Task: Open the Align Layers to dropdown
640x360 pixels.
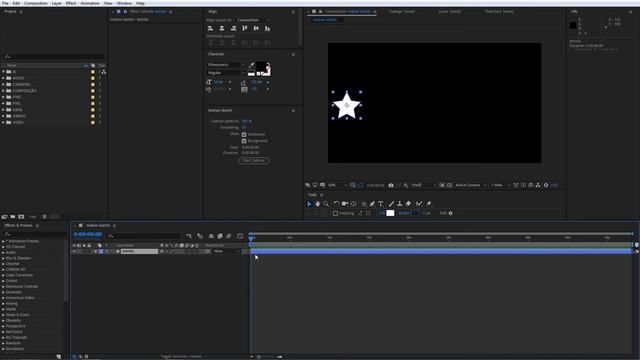Action: pos(253,20)
